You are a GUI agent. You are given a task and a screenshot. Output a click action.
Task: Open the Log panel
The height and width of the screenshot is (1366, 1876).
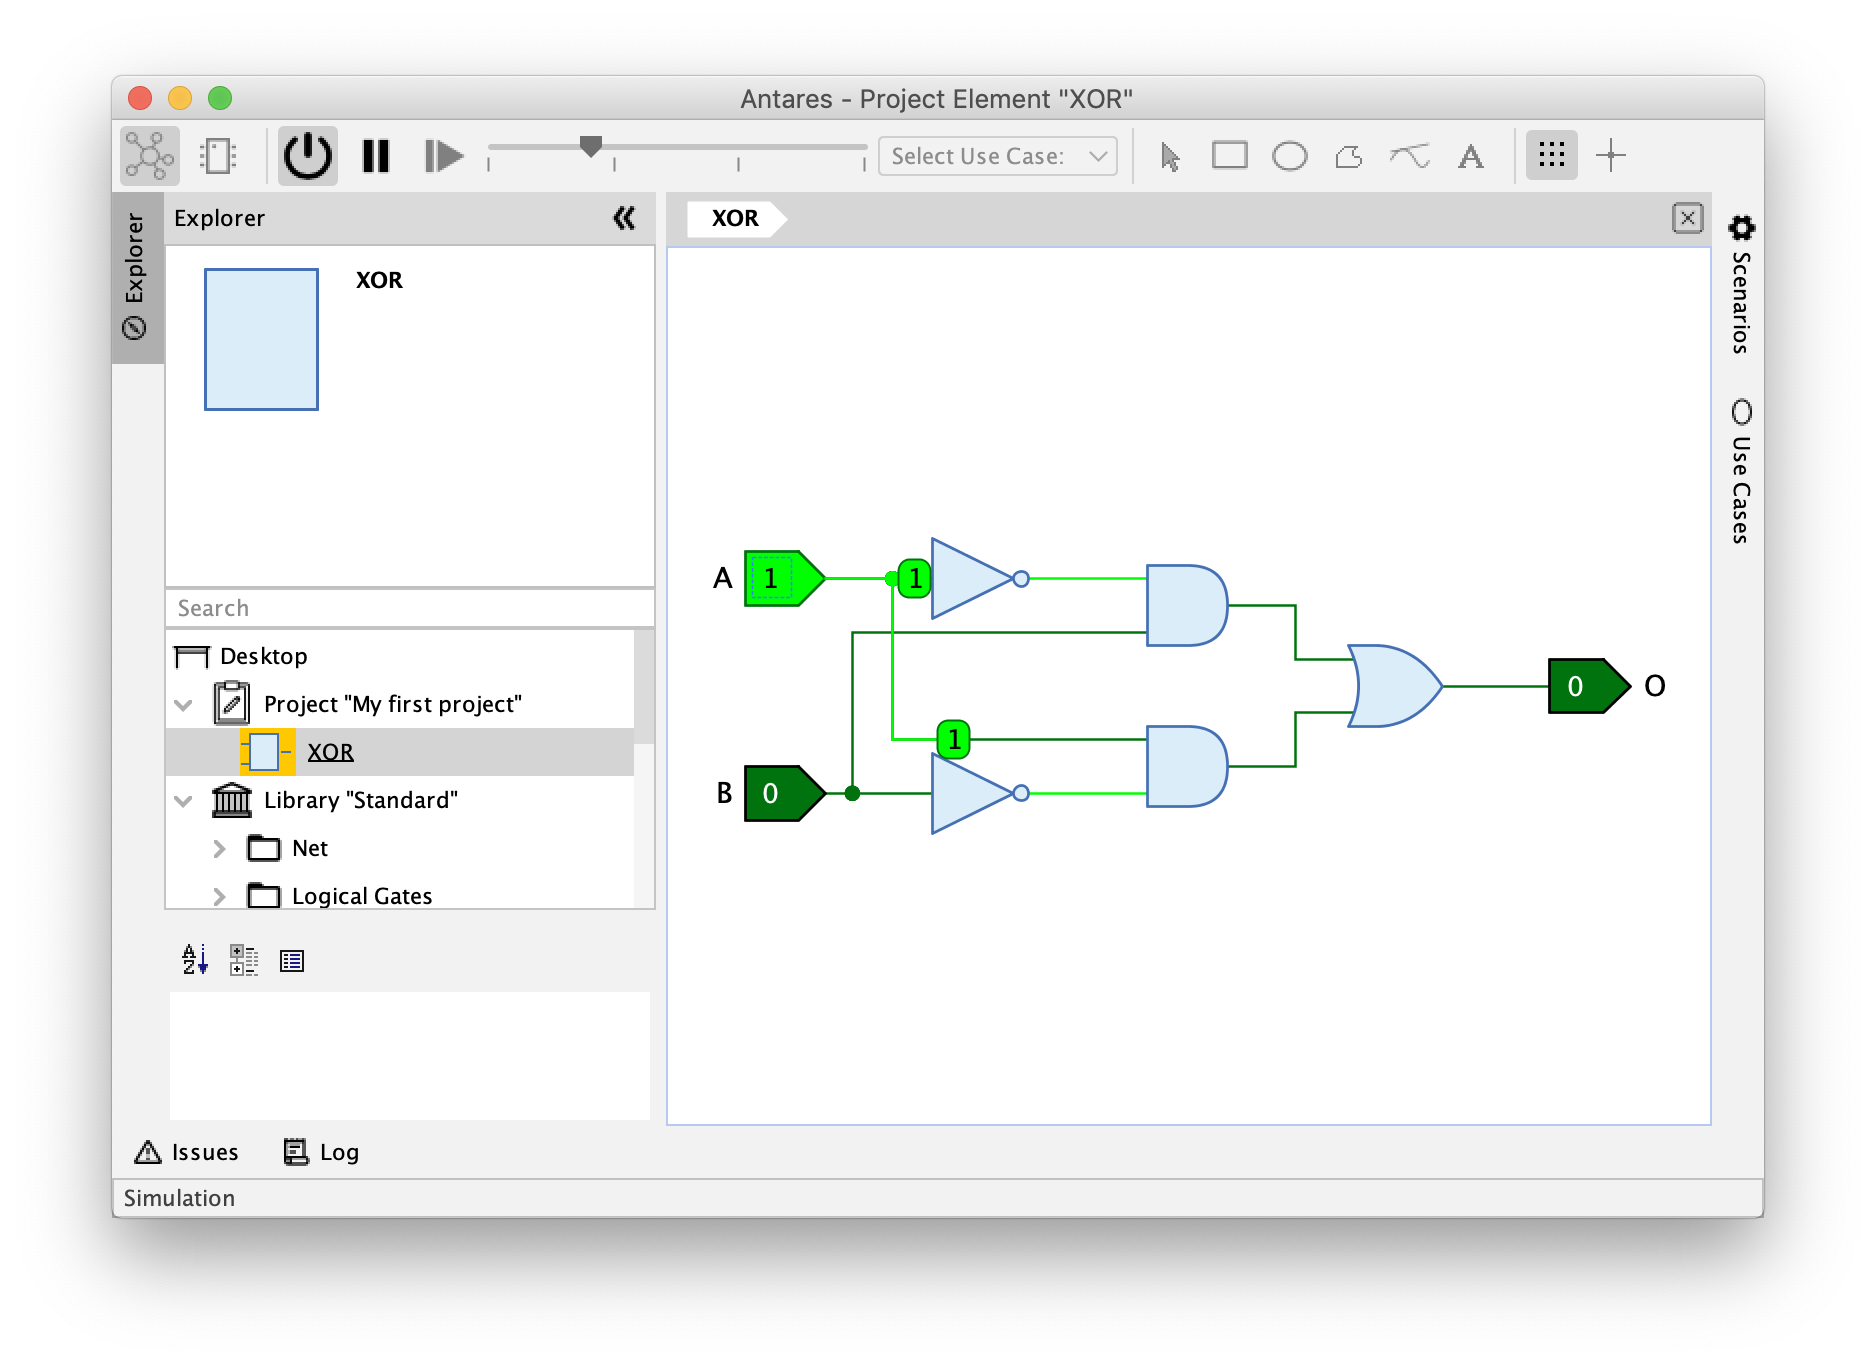click(x=321, y=1152)
